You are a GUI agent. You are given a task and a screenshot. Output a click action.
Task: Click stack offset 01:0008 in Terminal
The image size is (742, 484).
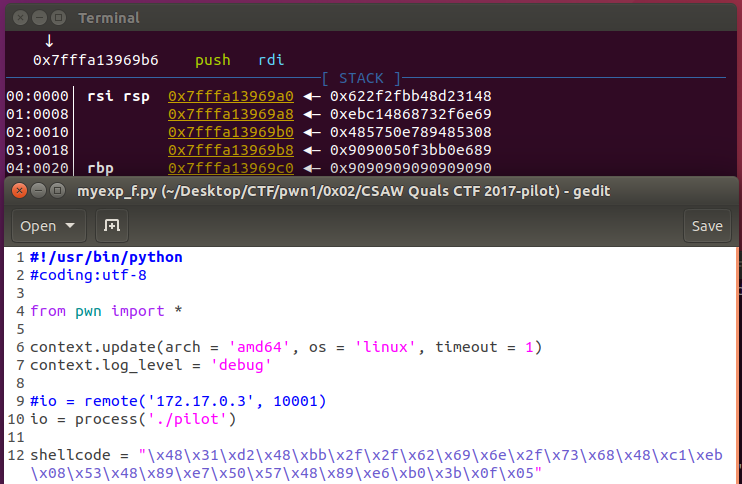coord(37,114)
